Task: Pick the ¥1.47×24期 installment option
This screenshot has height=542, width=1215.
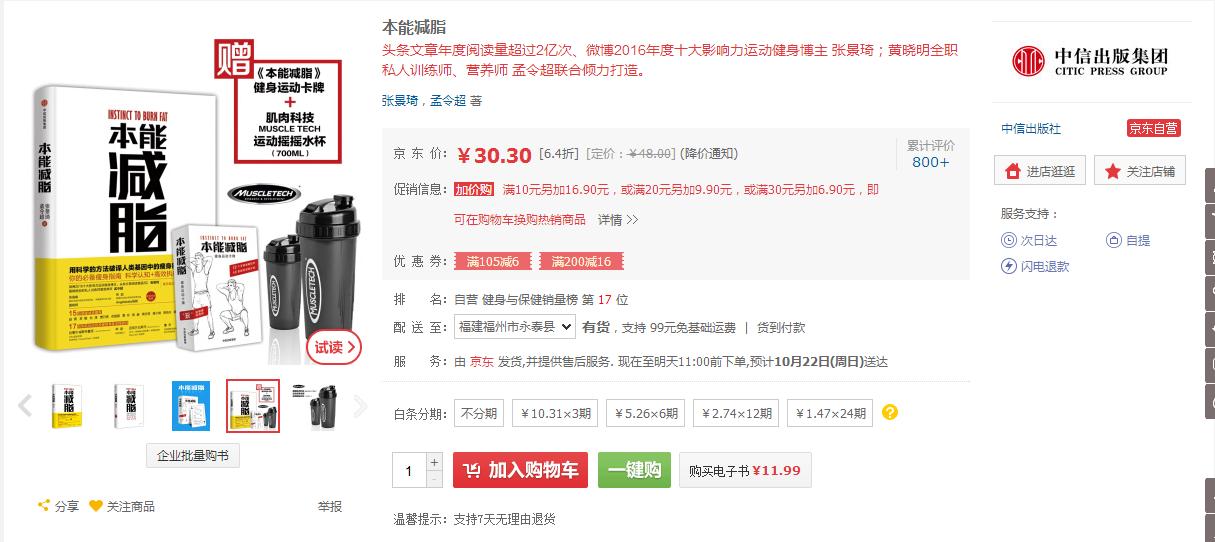Action: pos(829,413)
